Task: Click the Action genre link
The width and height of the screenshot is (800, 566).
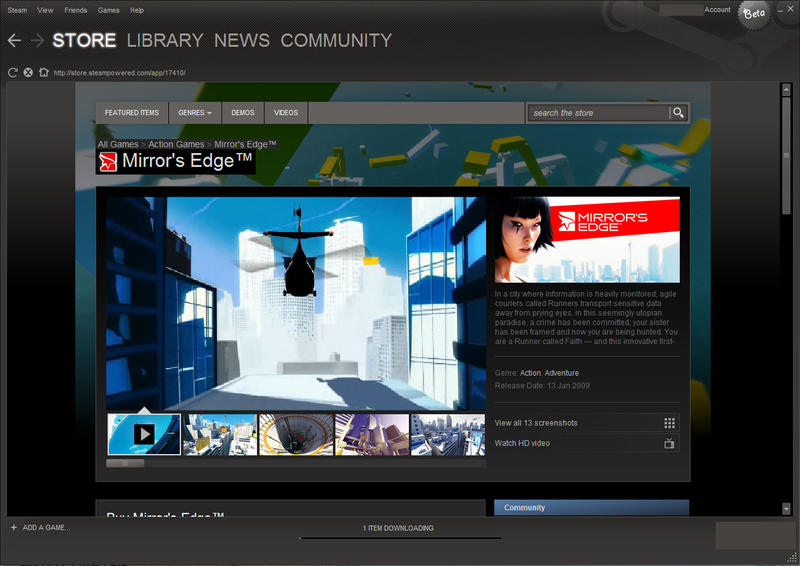Action: pyautogui.click(x=530, y=373)
